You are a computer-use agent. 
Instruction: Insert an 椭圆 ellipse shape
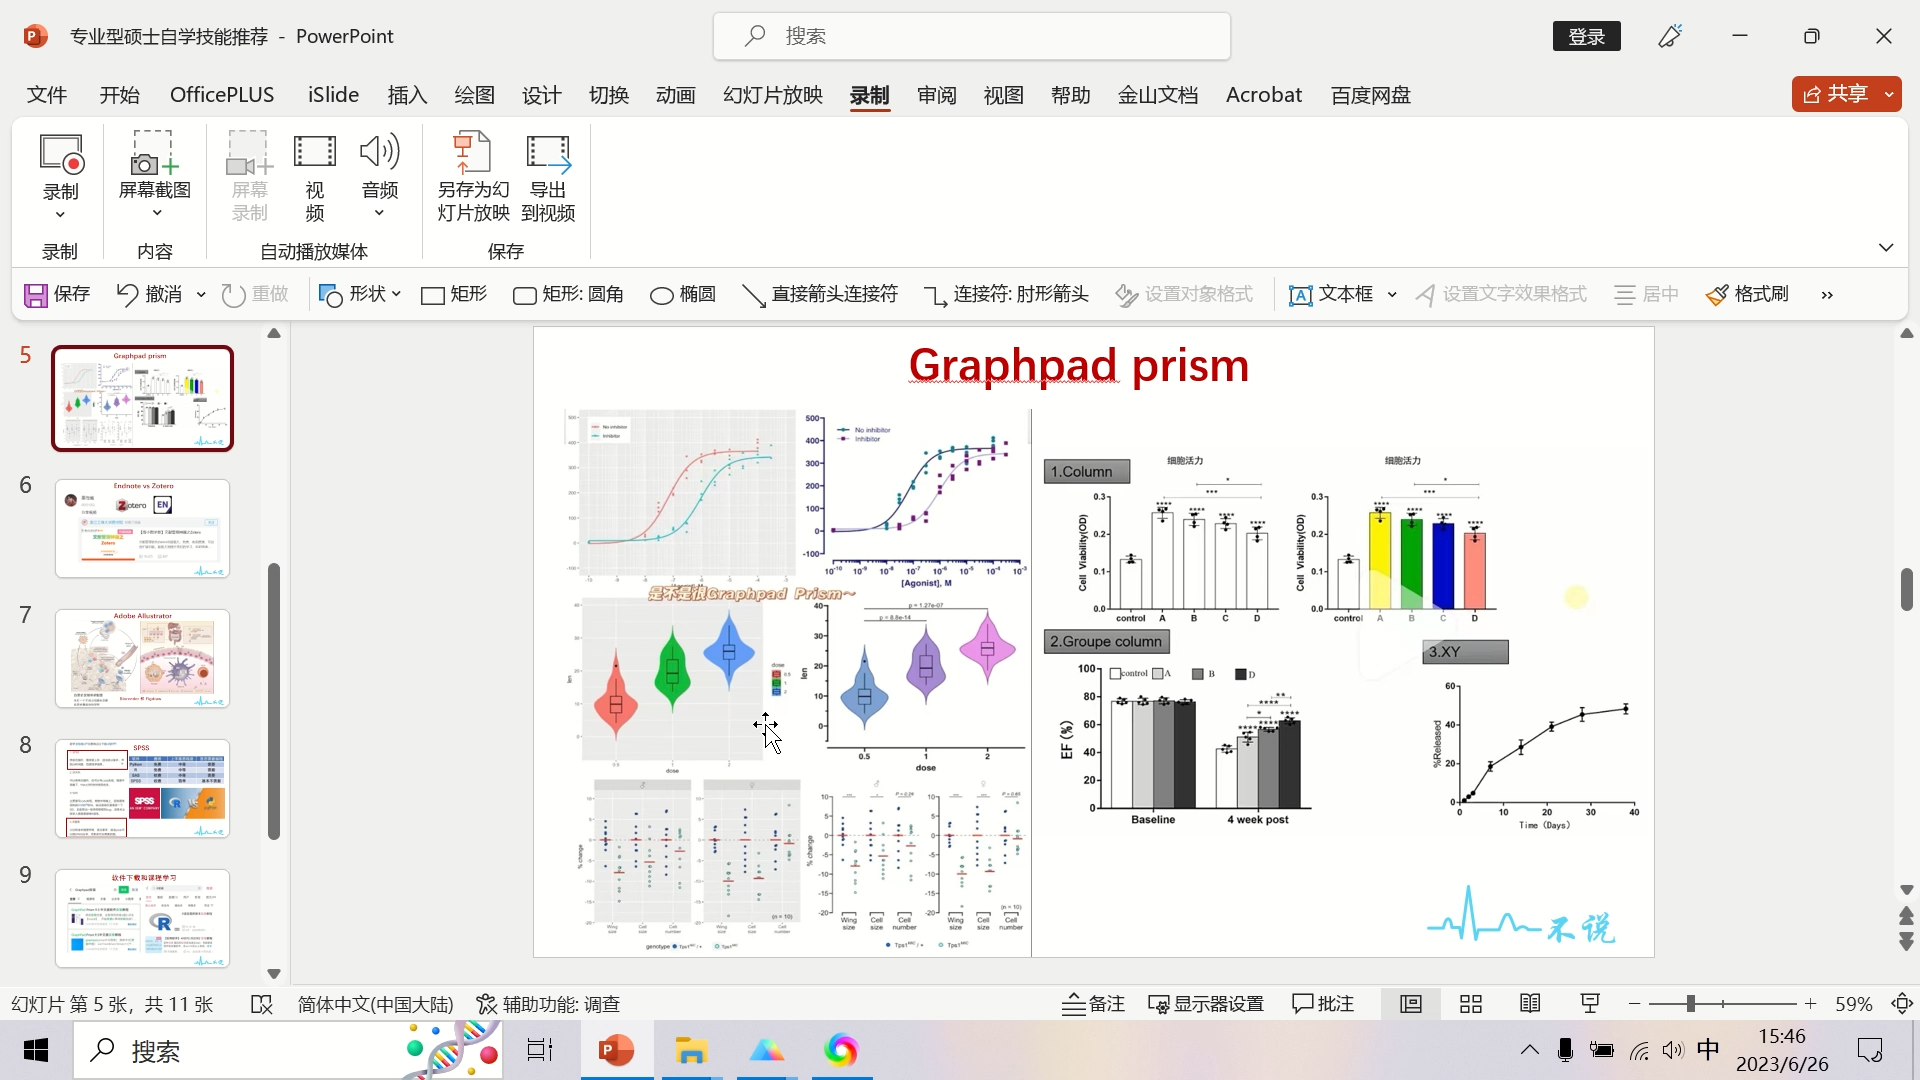tap(683, 295)
